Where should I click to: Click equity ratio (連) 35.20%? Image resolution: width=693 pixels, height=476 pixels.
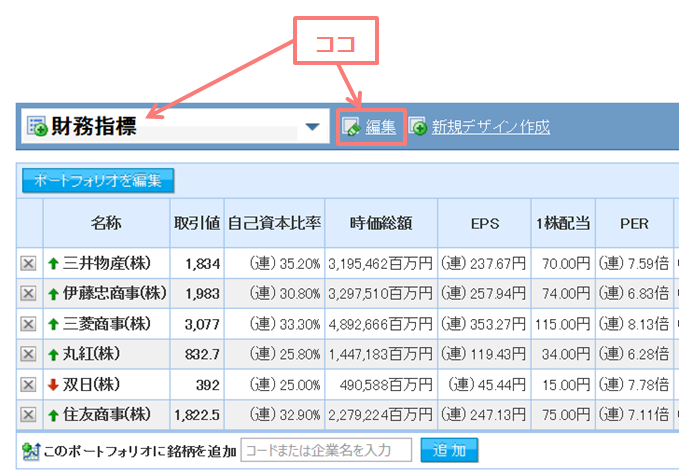pos(285,264)
